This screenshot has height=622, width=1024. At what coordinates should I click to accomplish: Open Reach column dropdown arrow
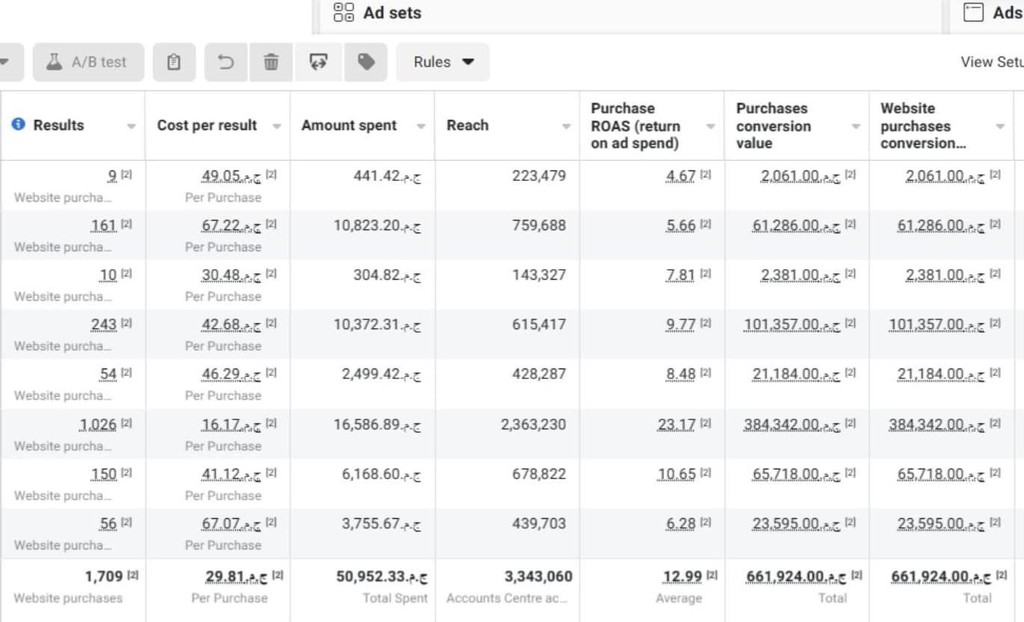pos(566,126)
